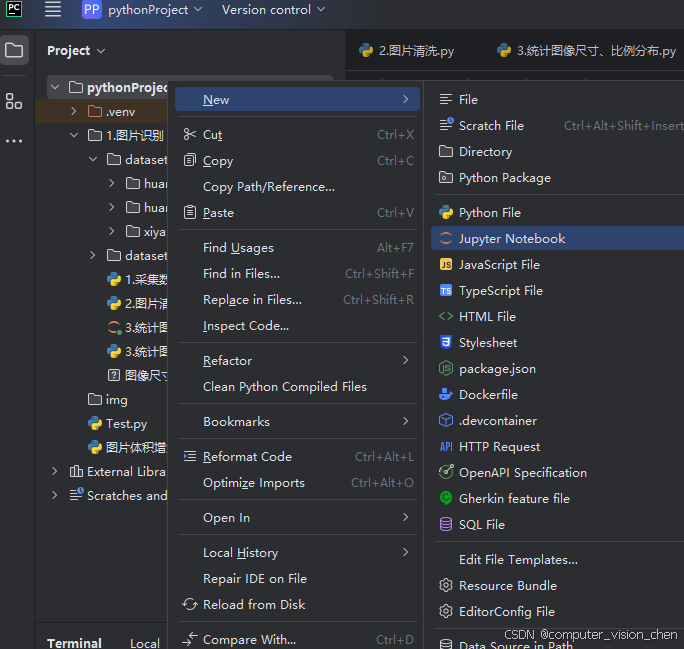The image size is (684, 649).
Task: Choose Find Usages from context menu
Action: (x=297, y=247)
